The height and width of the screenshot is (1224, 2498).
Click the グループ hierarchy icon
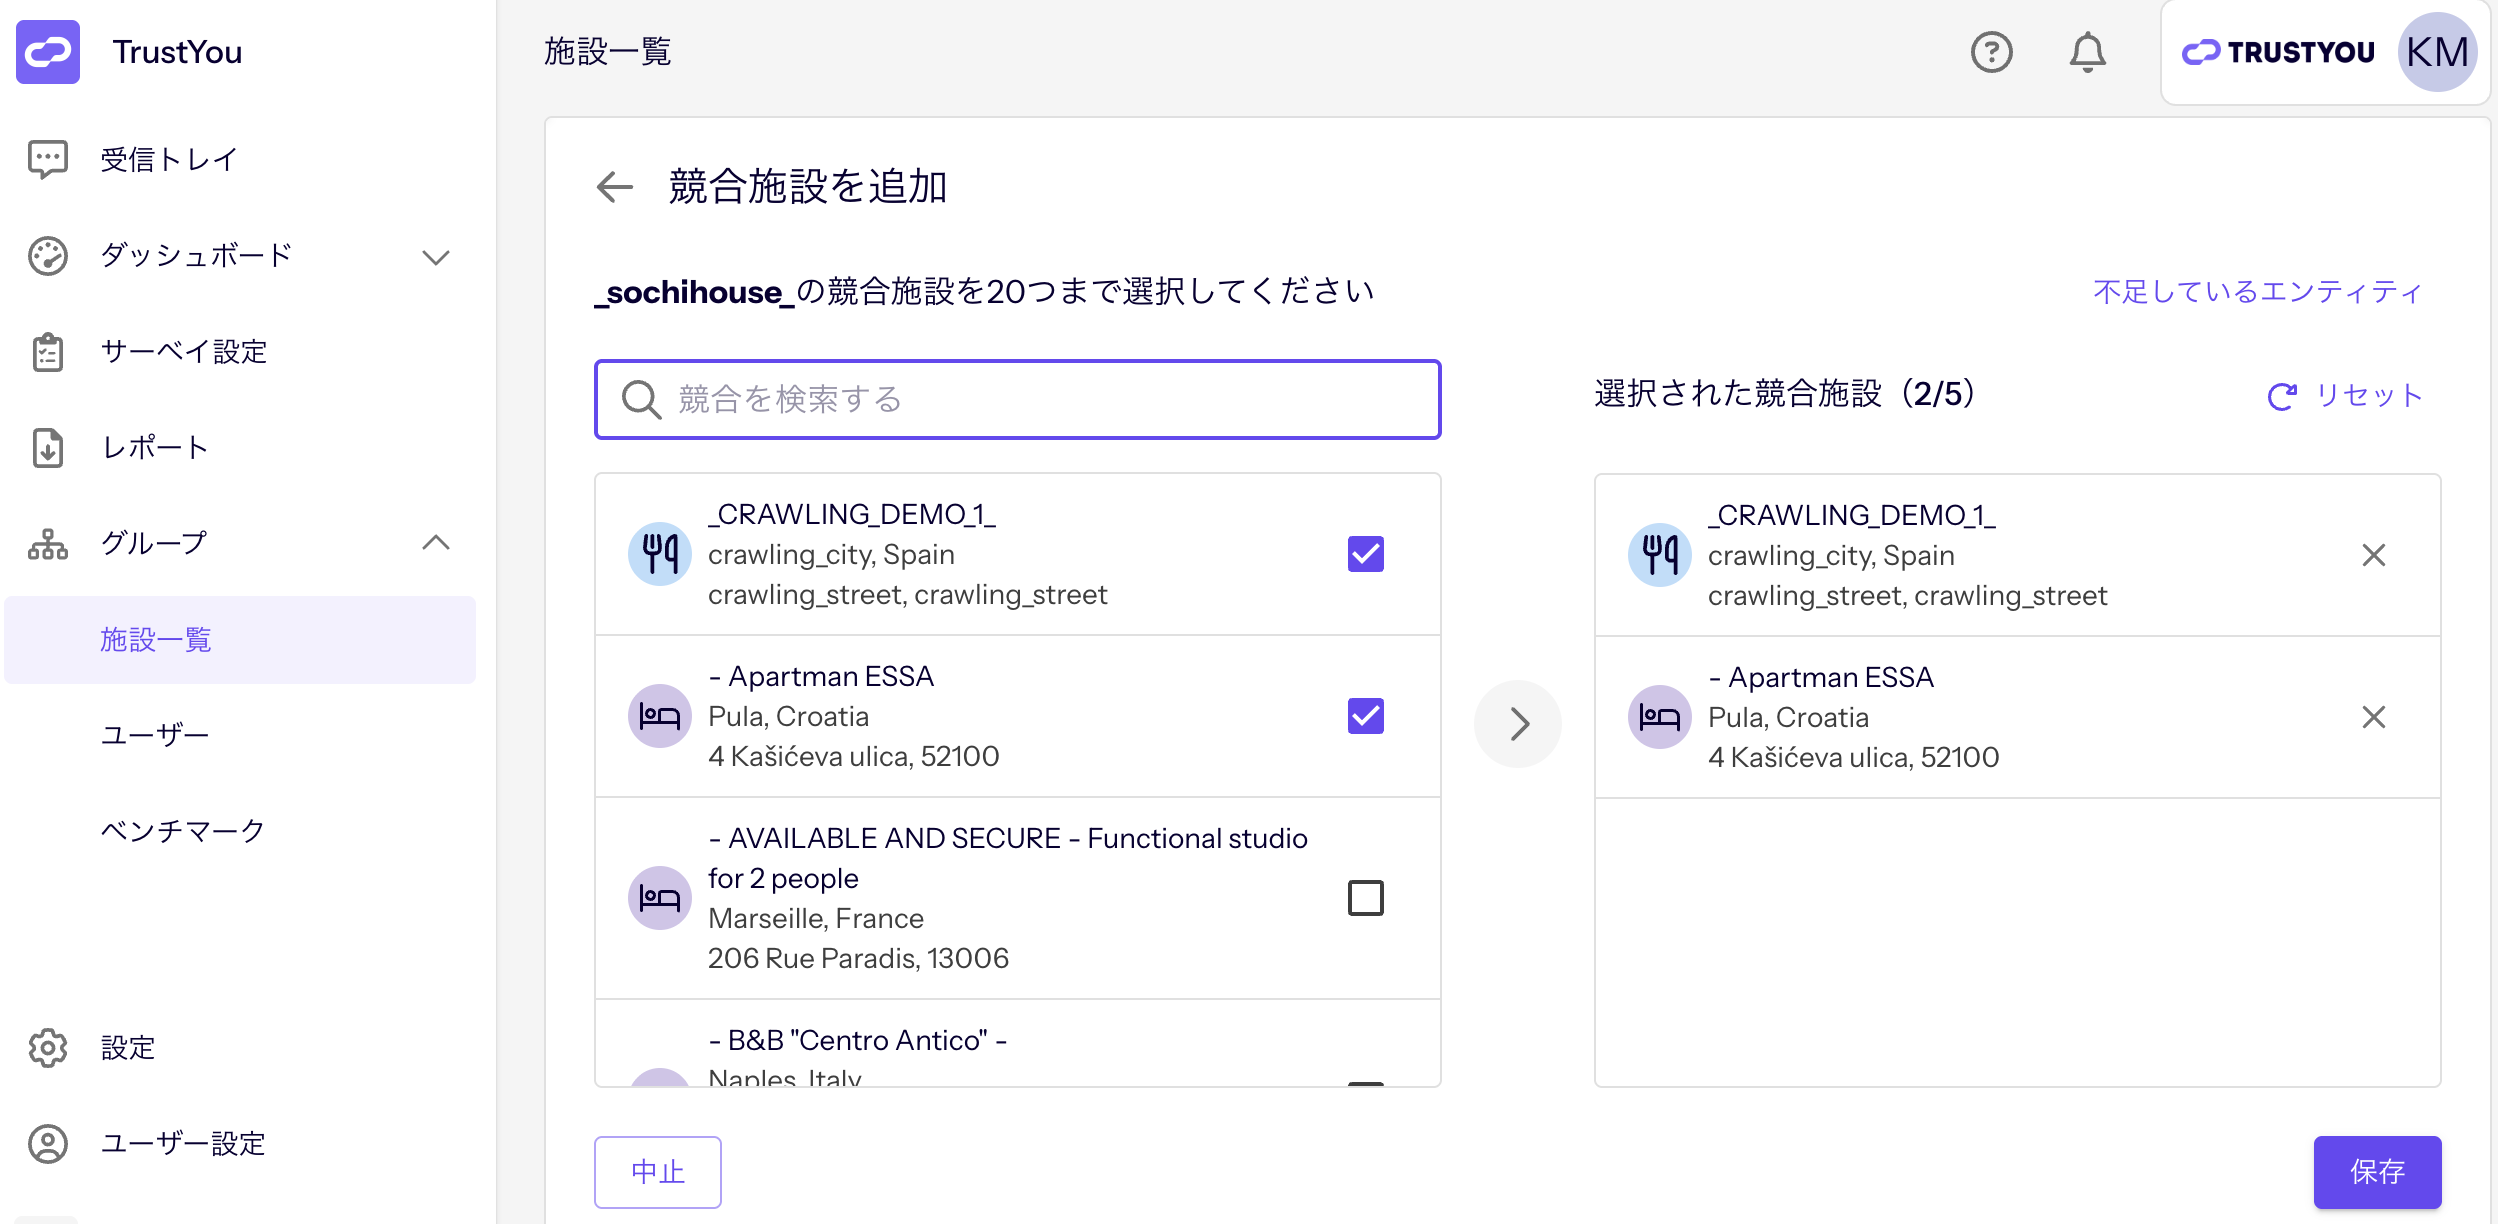(48, 544)
